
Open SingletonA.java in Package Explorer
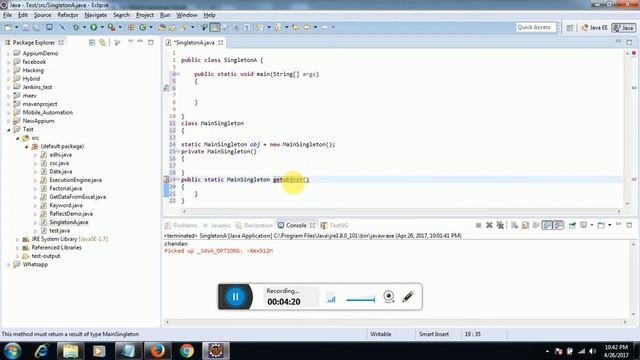(x=69, y=222)
